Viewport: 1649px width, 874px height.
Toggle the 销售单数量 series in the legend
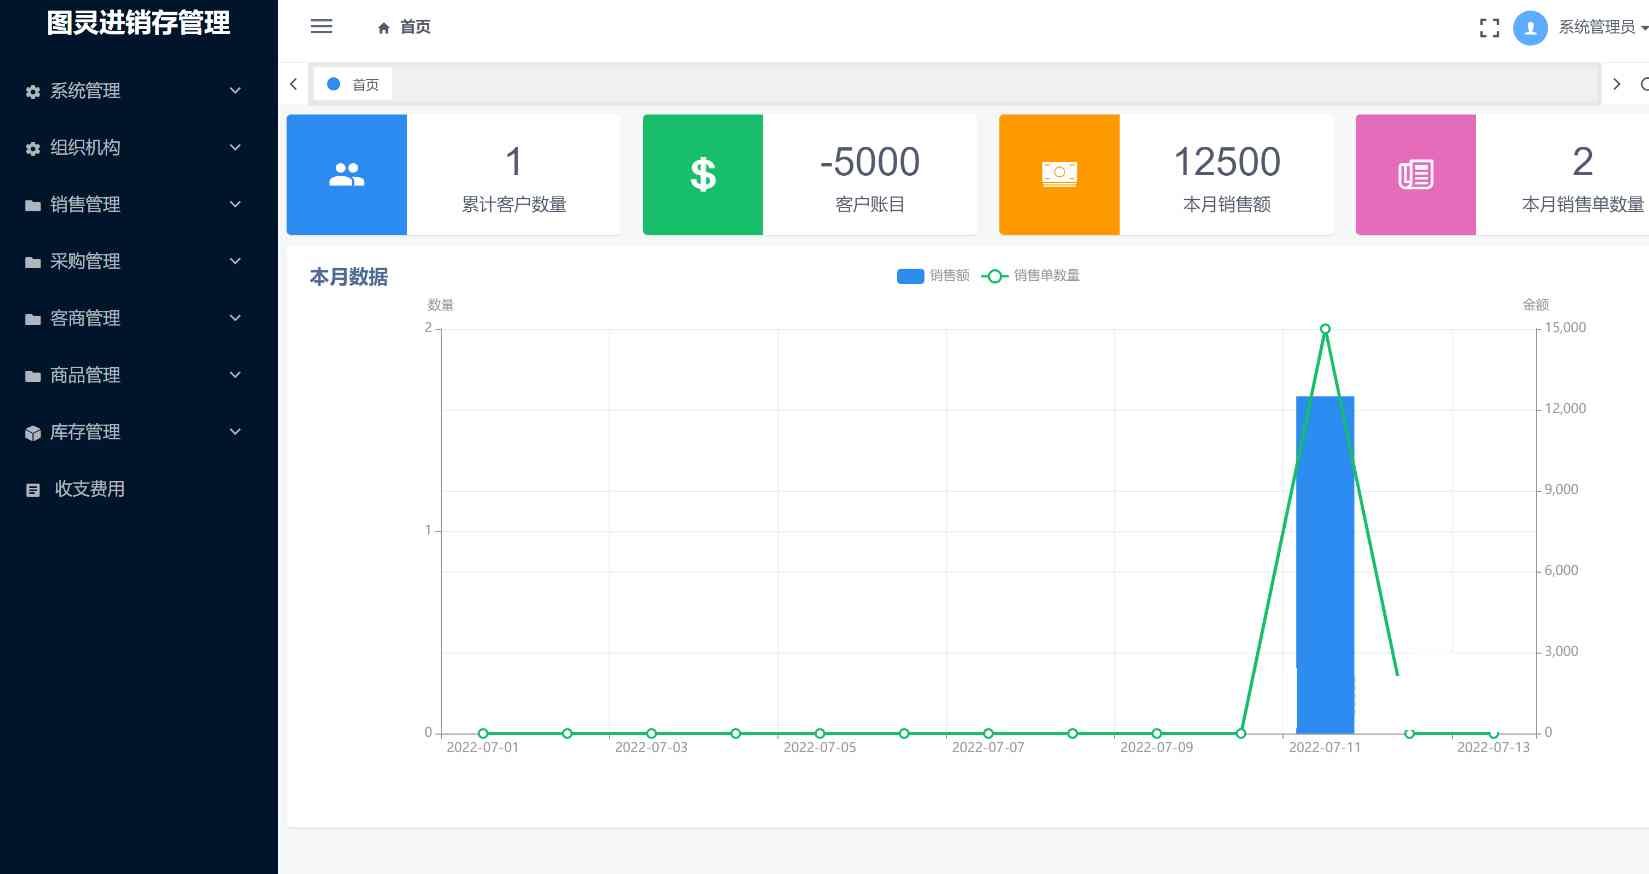point(1031,276)
